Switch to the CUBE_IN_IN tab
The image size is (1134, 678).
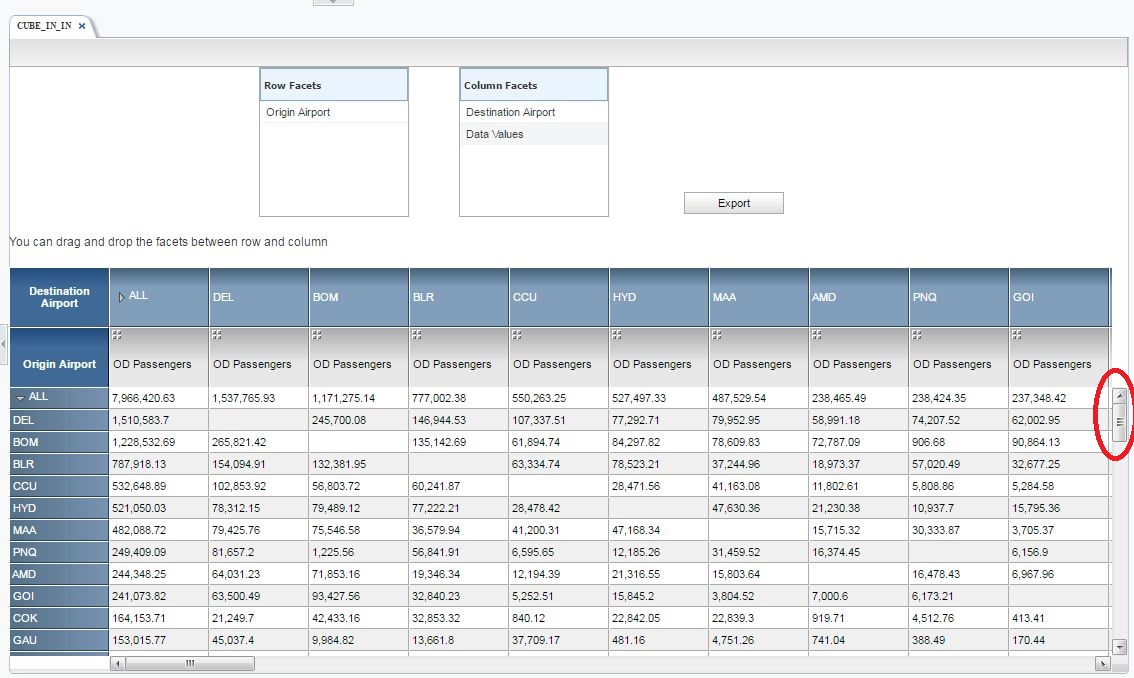pos(44,26)
